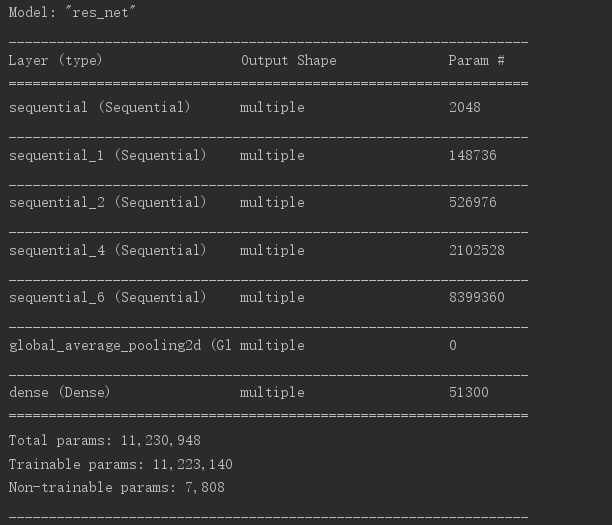Select the sequential (Sequential) layer row

268,107
